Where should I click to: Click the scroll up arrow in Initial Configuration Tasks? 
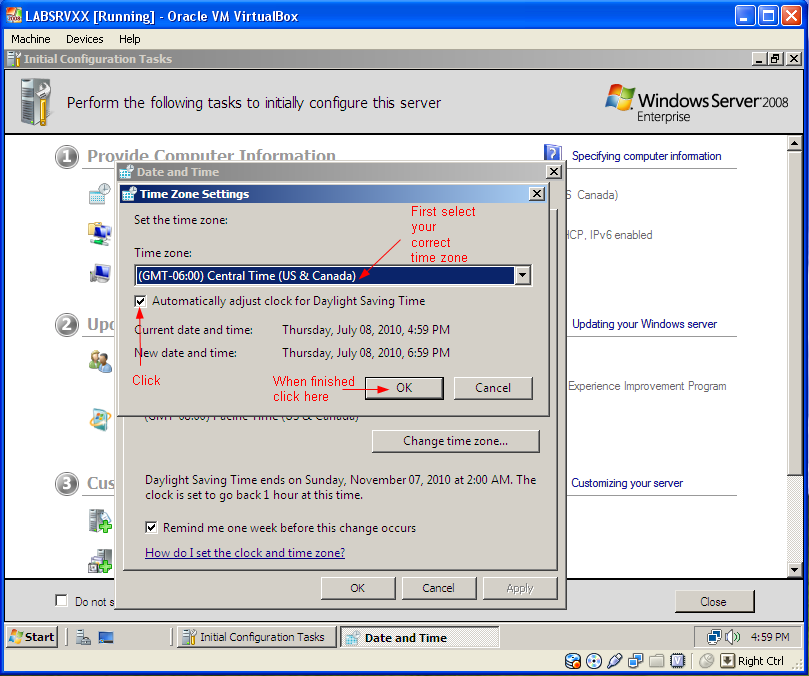(x=795, y=143)
